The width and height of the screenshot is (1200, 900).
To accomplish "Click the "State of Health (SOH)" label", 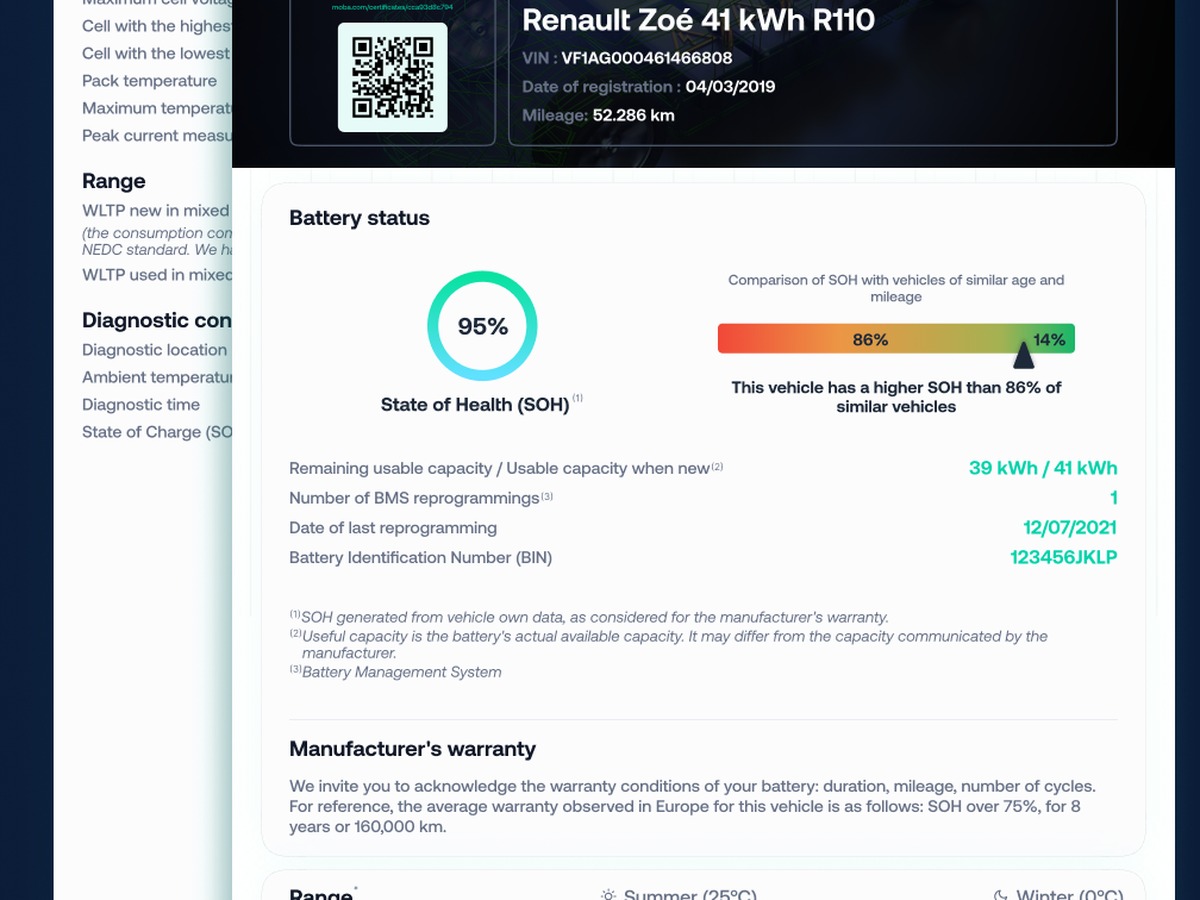I will coord(475,405).
